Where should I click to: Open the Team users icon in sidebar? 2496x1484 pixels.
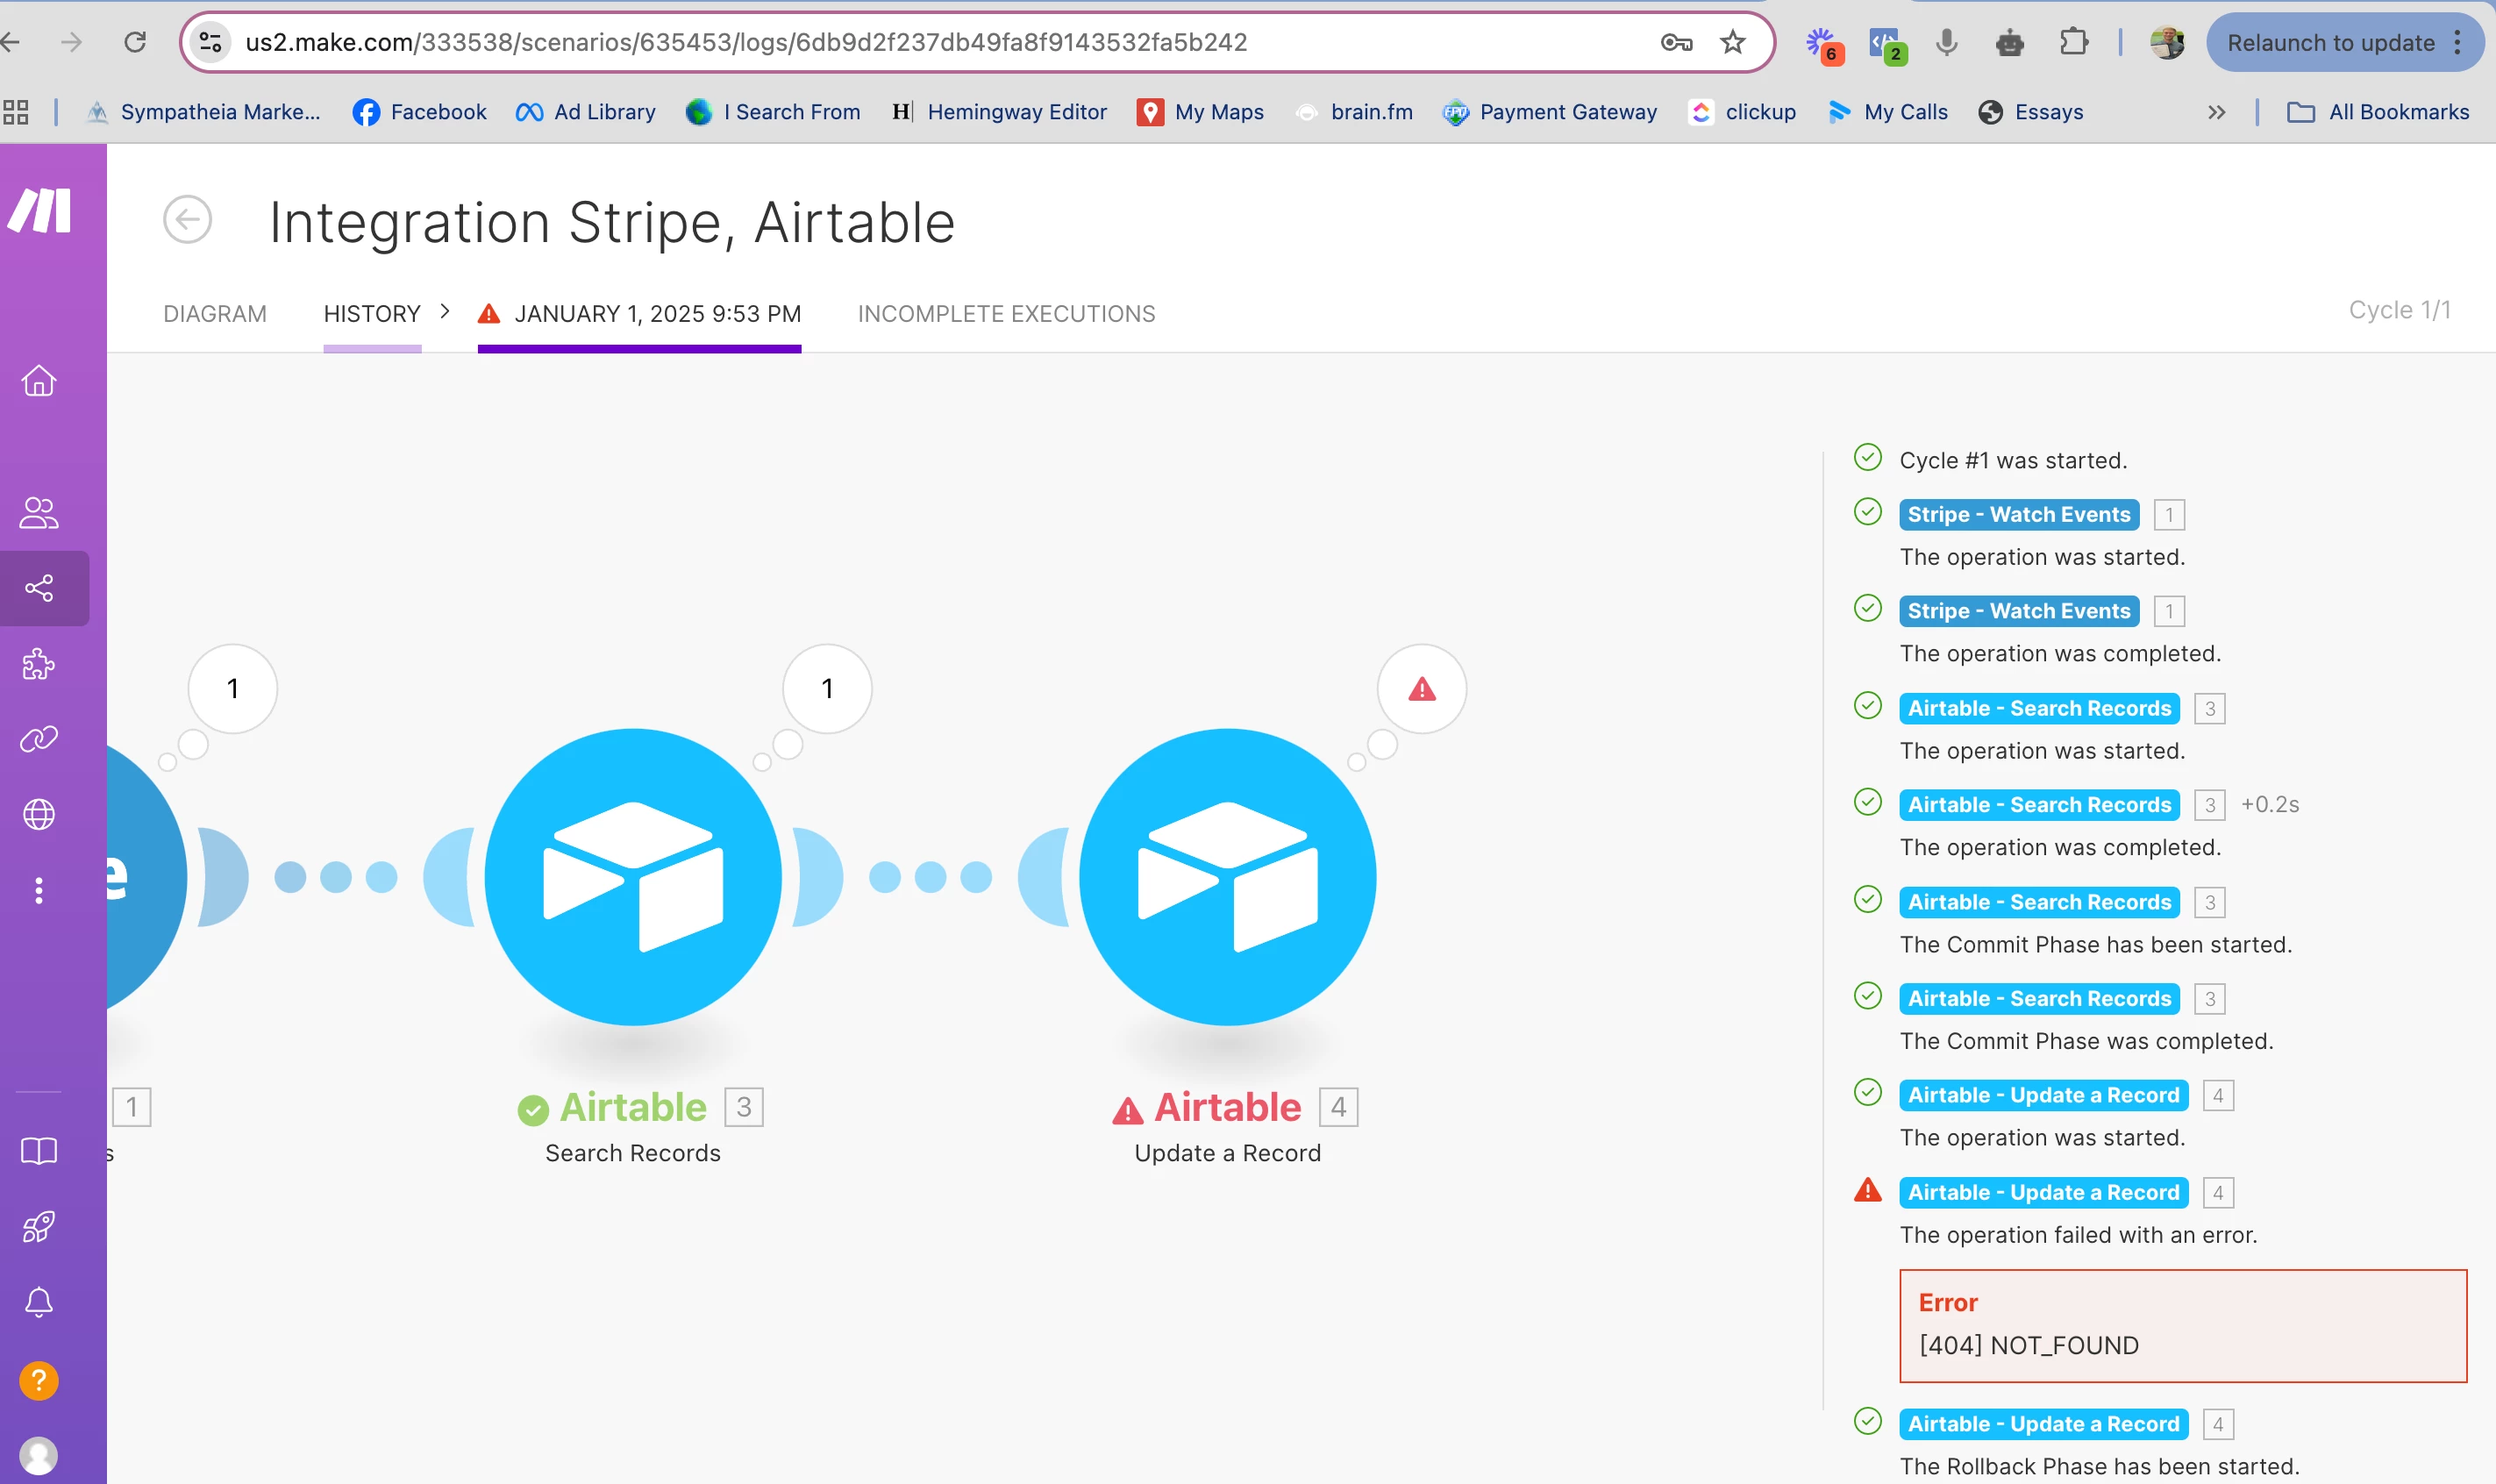[x=39, y=512]
